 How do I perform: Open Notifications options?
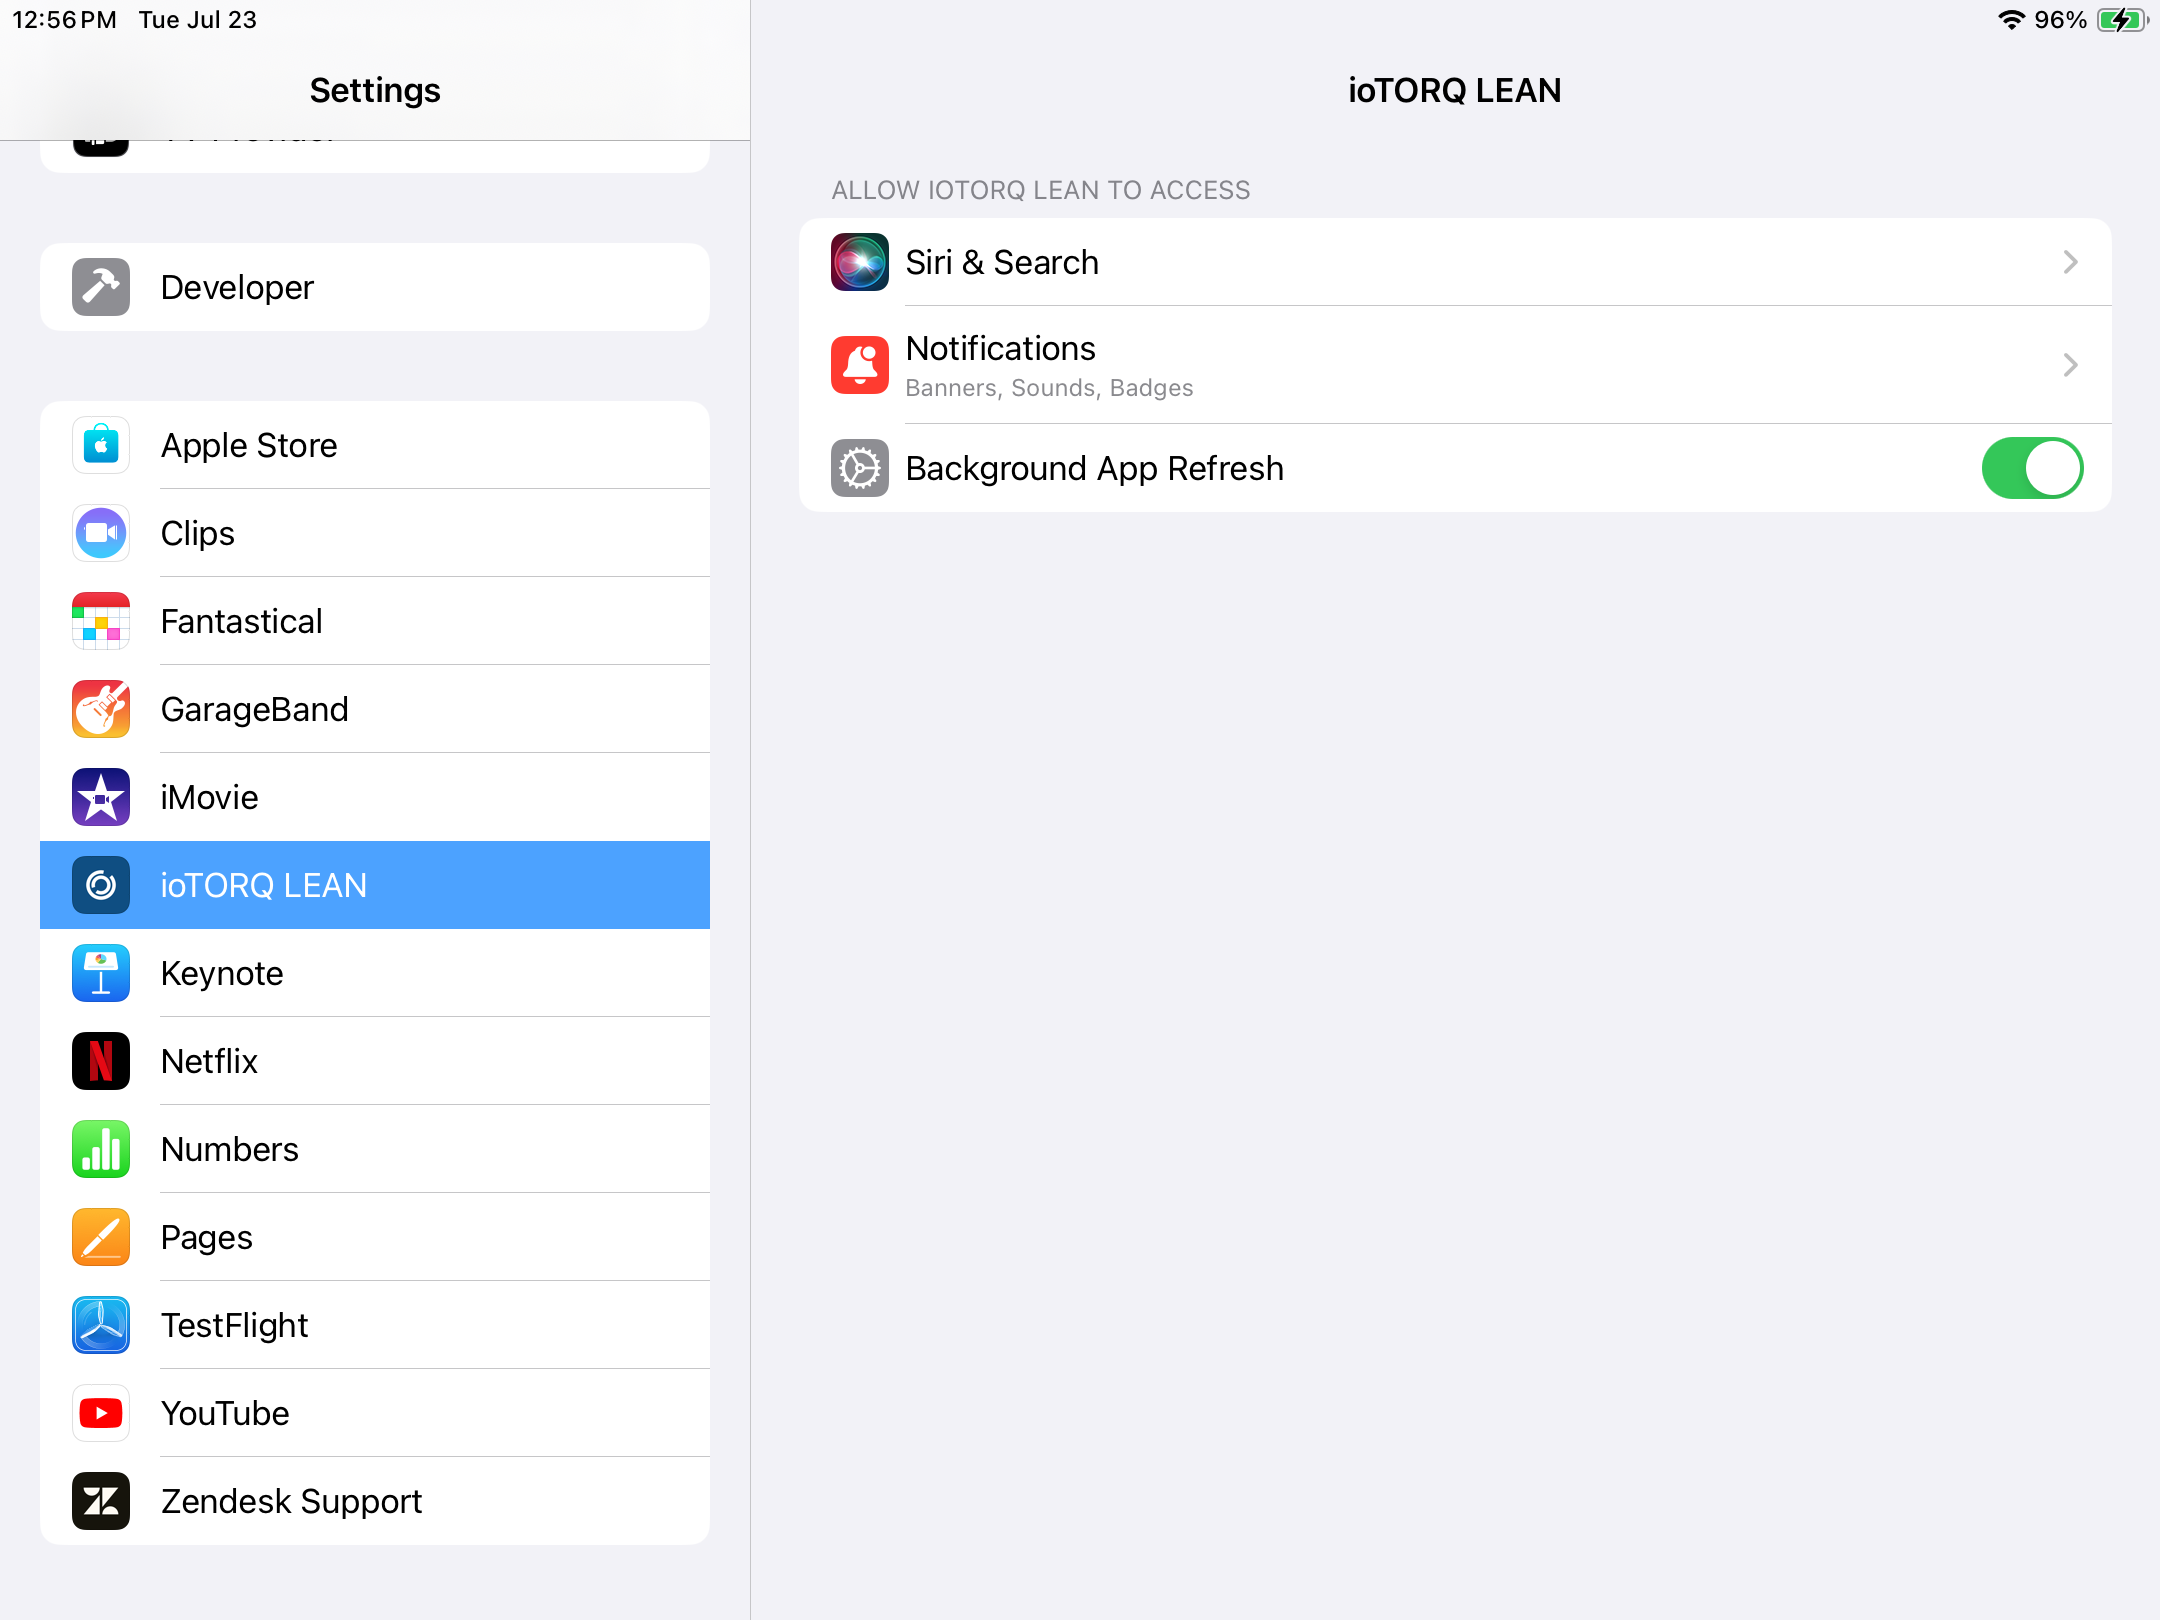point(1455,365)
